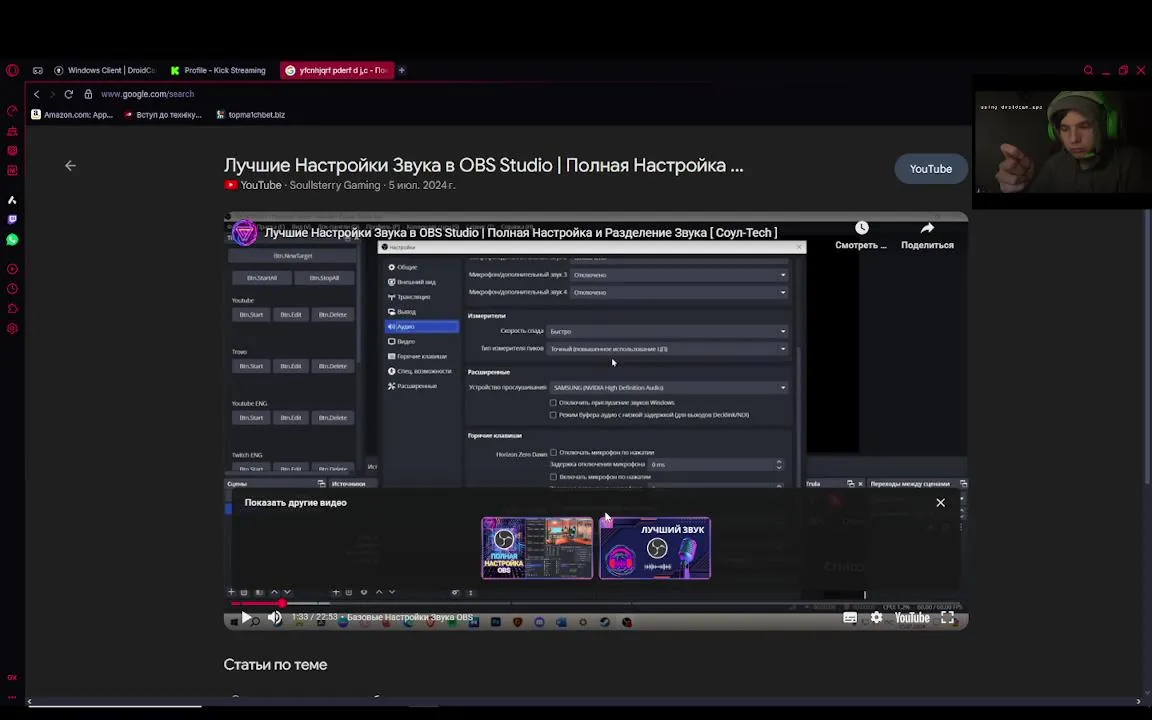Seek on the red video progress bar
1152x720 pixels.
tap(596, 603)
